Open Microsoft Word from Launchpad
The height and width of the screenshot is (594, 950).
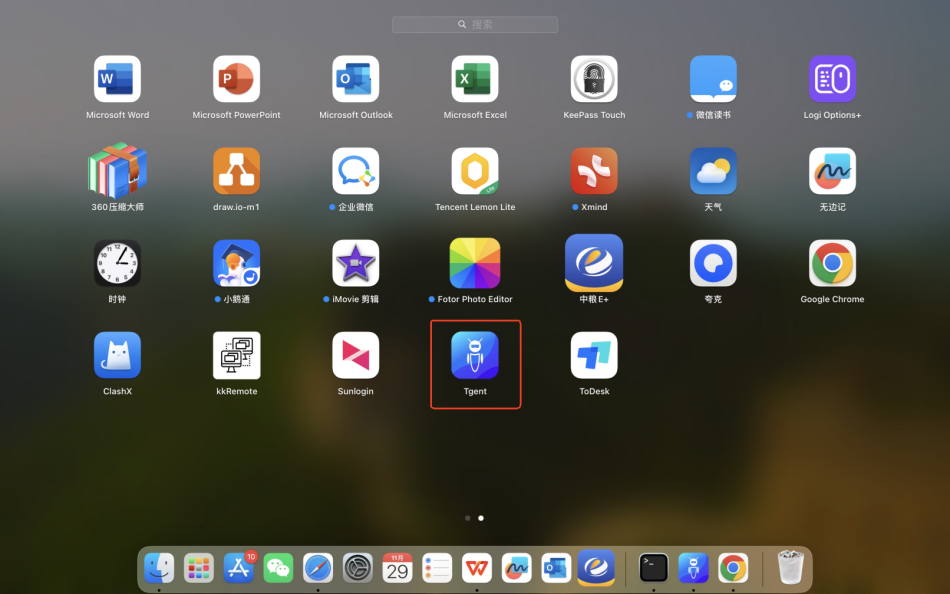click(x=117, y=79)
